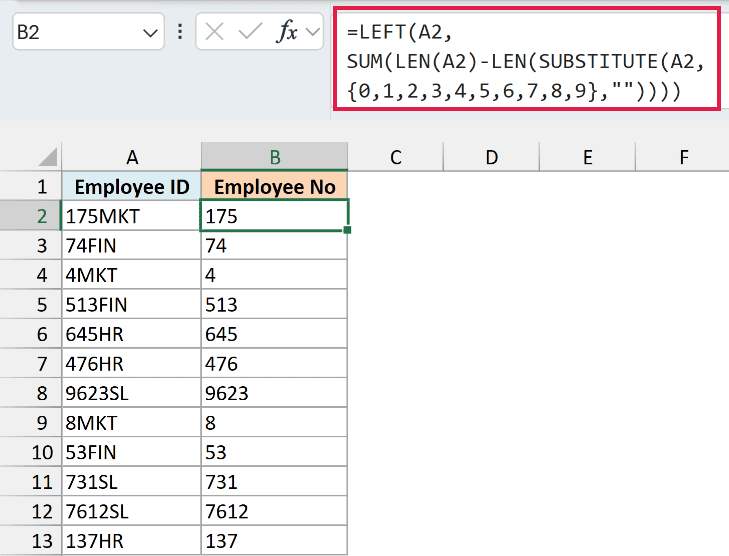Image resolution: width=729 pixels, height=556 pixels.
Task: Select cell B13 showing 137
Action: (274, 541)
